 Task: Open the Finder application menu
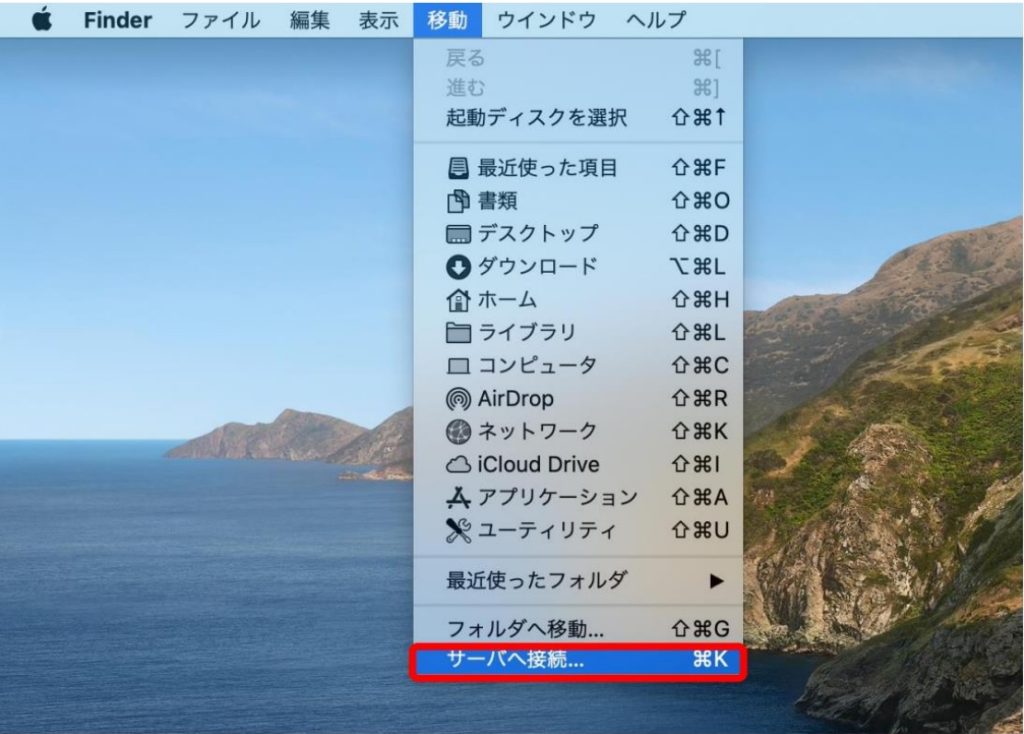click(118, 20)
